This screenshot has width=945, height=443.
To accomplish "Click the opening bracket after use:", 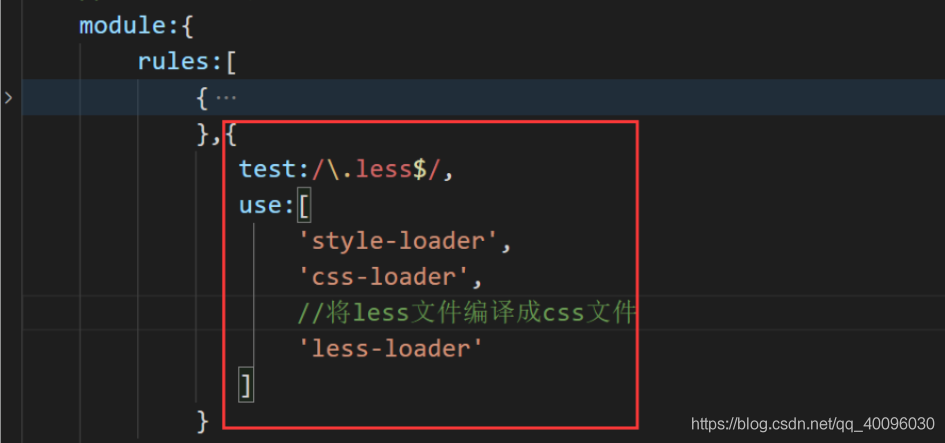I will coord(304,207).
